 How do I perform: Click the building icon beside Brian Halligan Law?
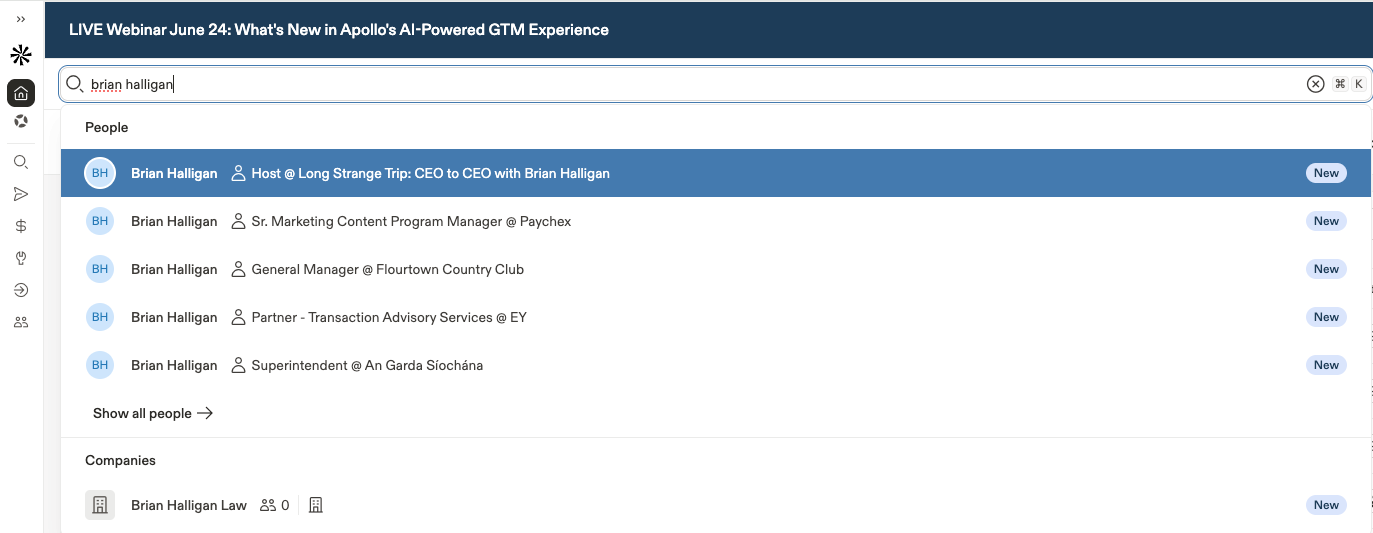pyautogui.click(x=315, y=505)
